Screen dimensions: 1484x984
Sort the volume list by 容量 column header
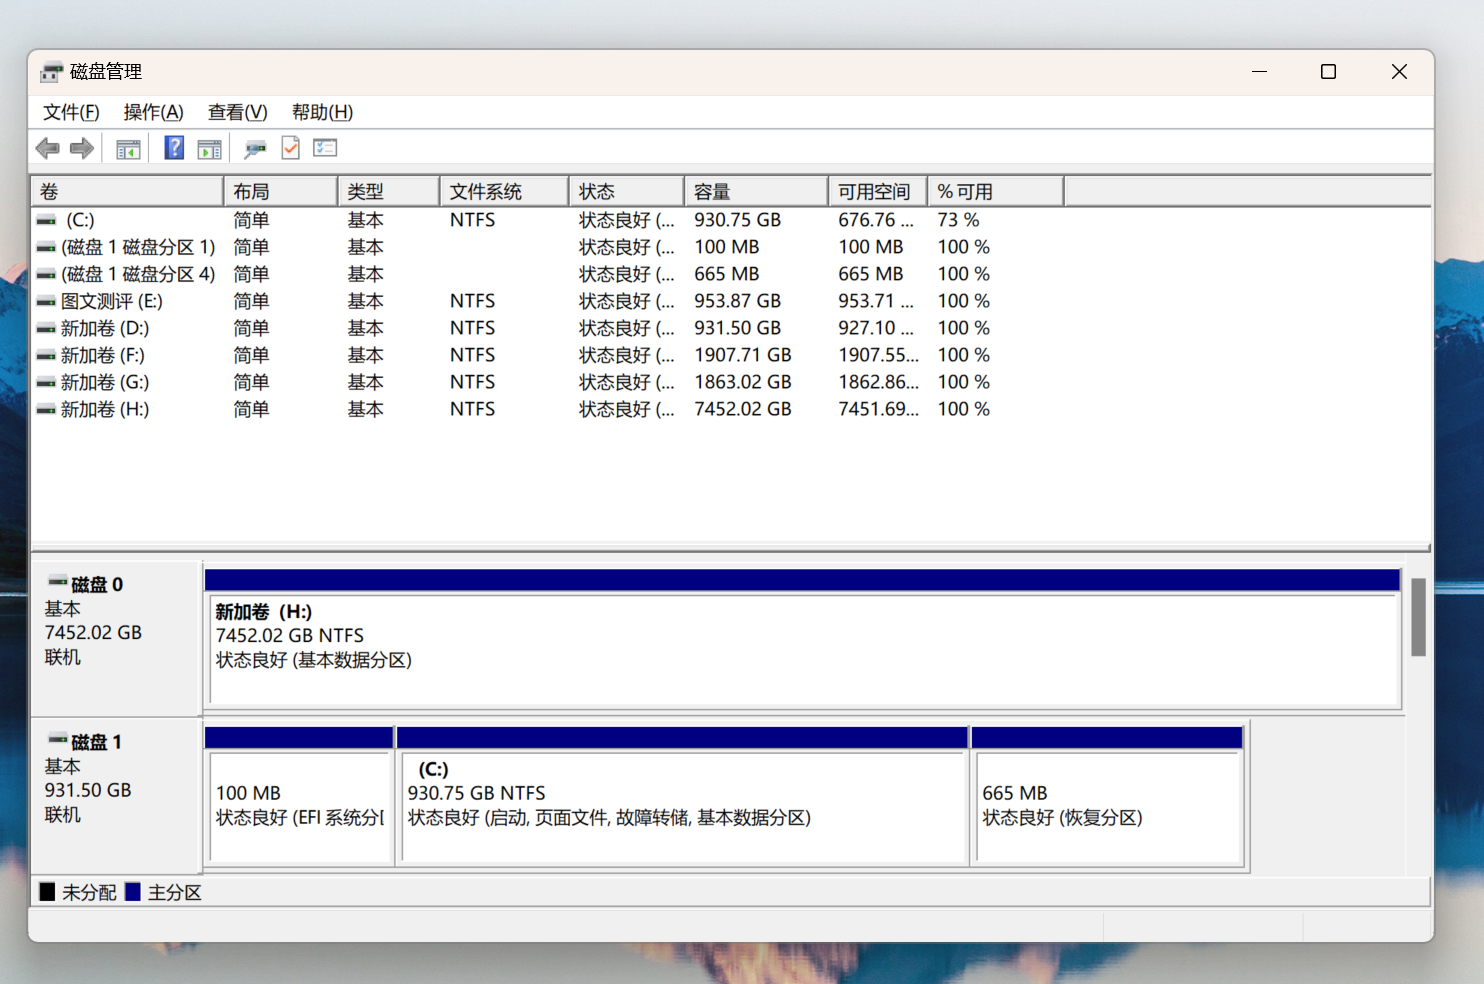755,191
